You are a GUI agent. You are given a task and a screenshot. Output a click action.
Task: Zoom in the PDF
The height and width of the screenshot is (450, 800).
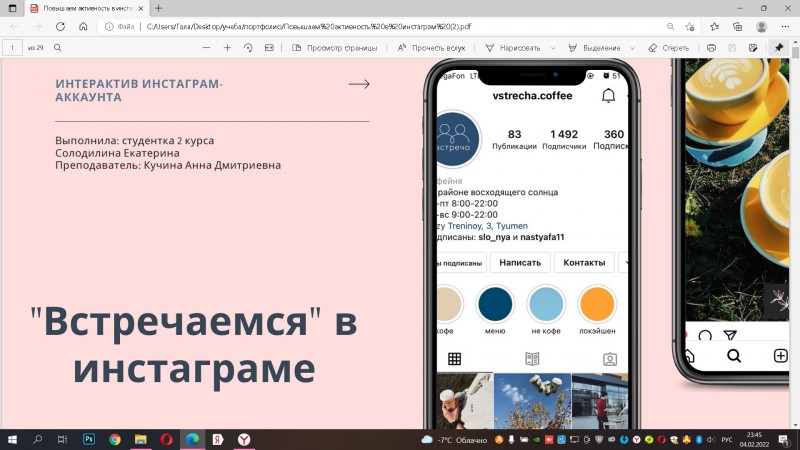[227, 47]
